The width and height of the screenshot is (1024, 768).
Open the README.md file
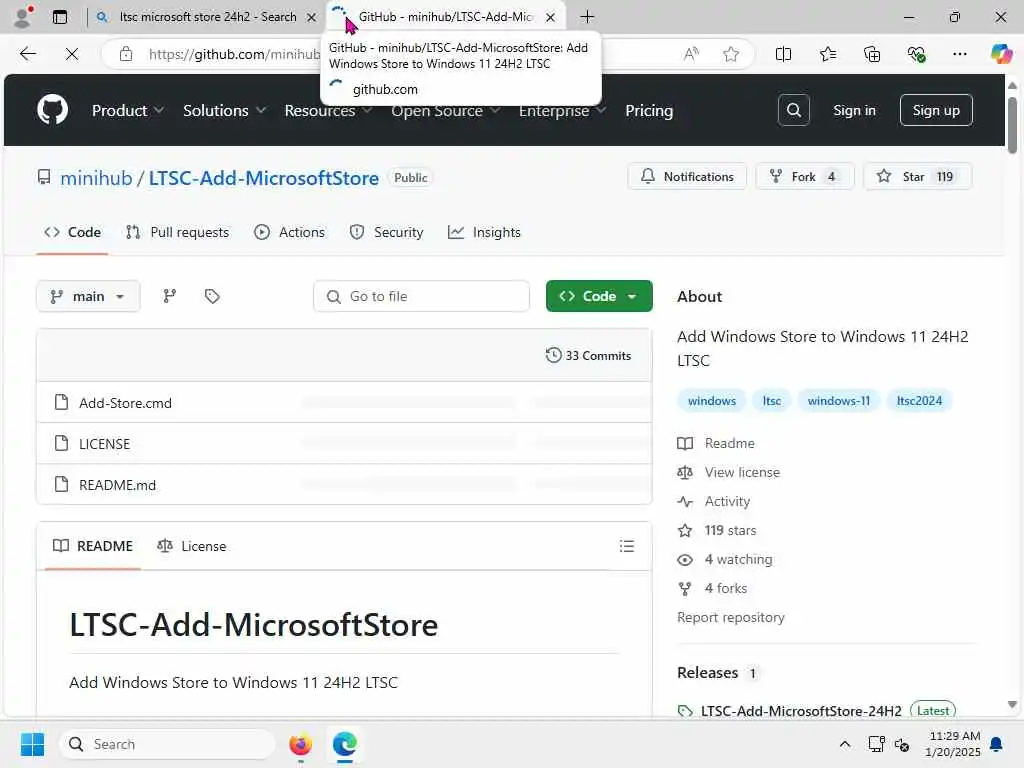click(x=118, y=485)
